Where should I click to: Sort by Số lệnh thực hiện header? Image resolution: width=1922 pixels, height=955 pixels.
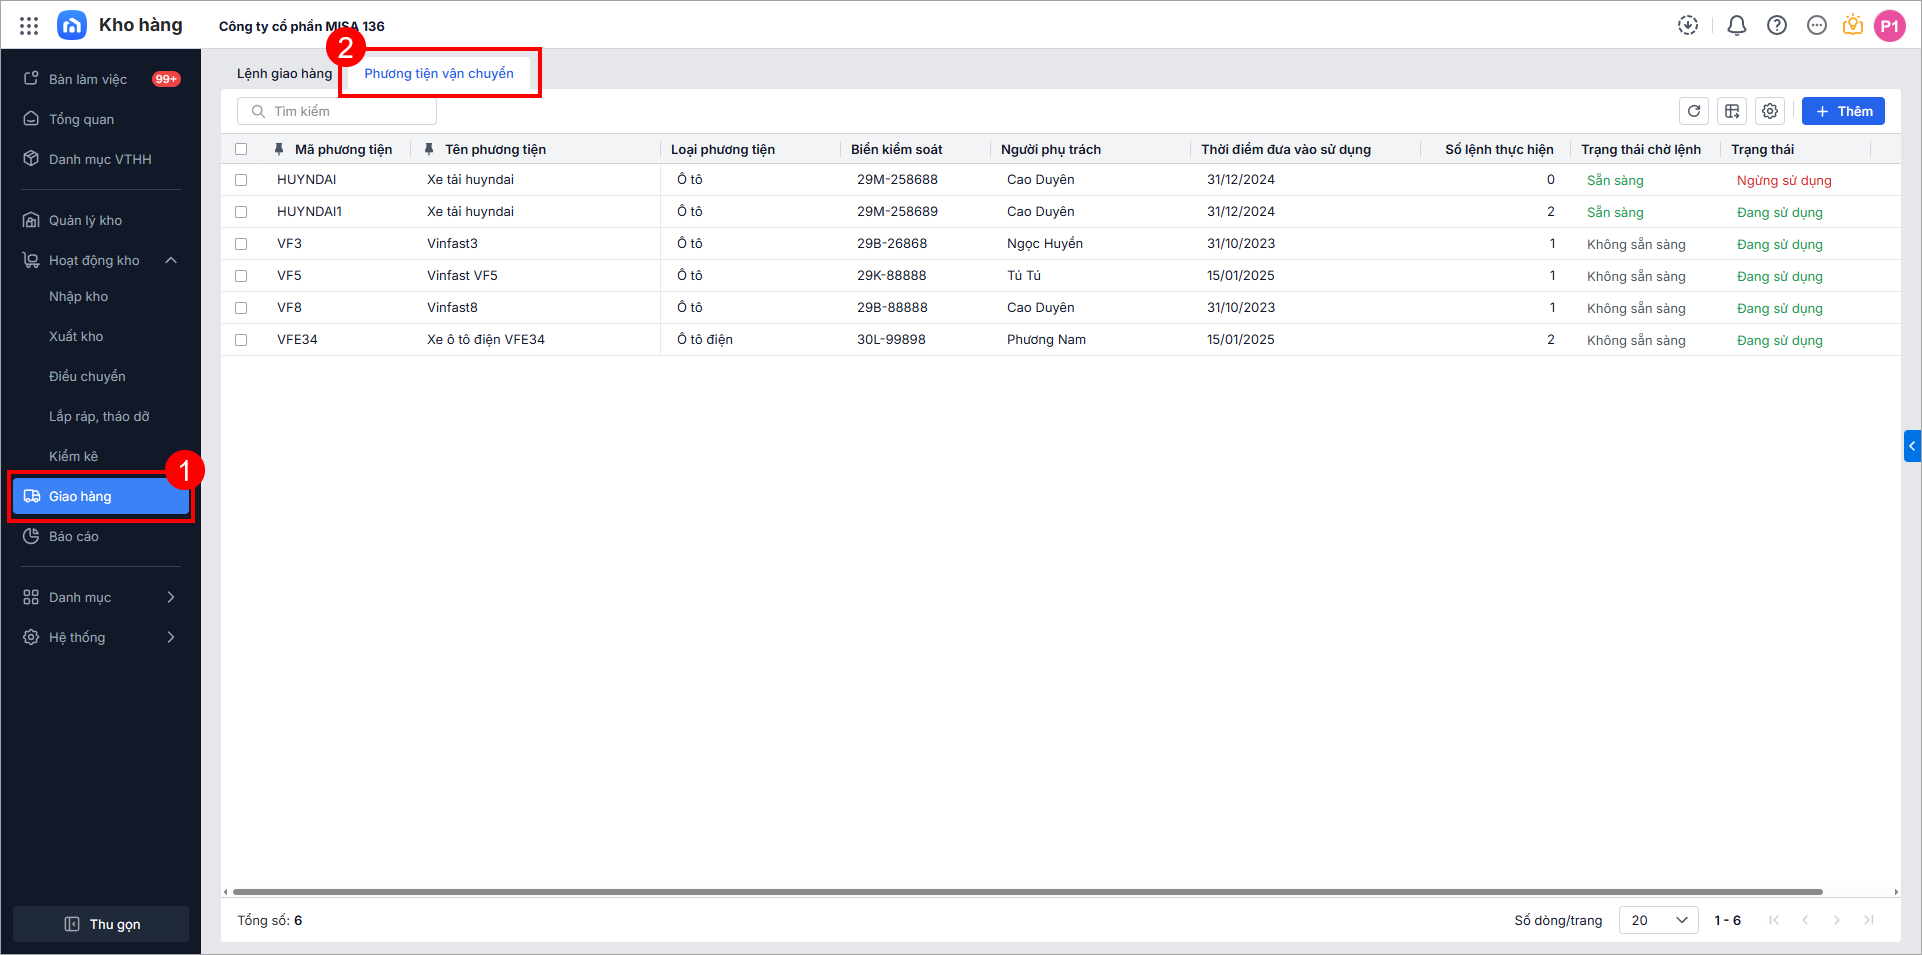click(1499, 149)
